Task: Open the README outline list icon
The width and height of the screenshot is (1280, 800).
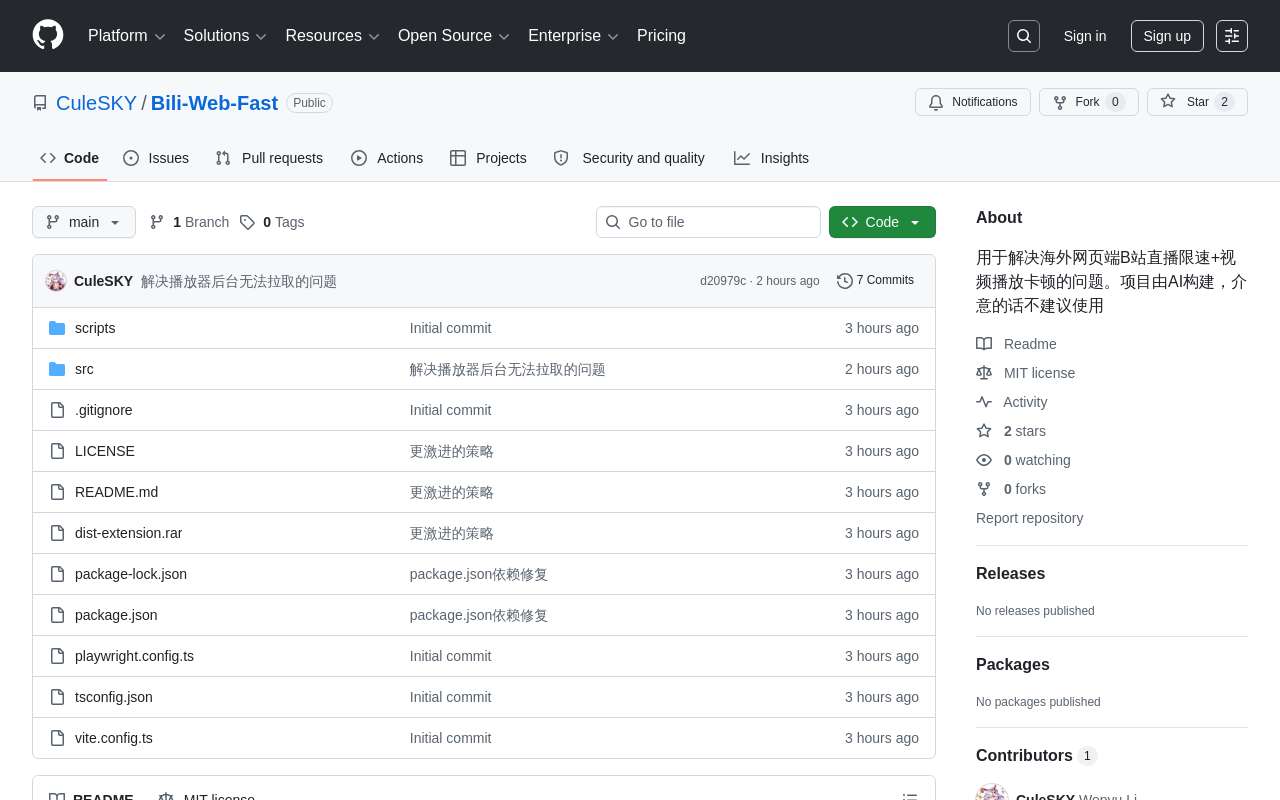Action: (x=910, y=798)
